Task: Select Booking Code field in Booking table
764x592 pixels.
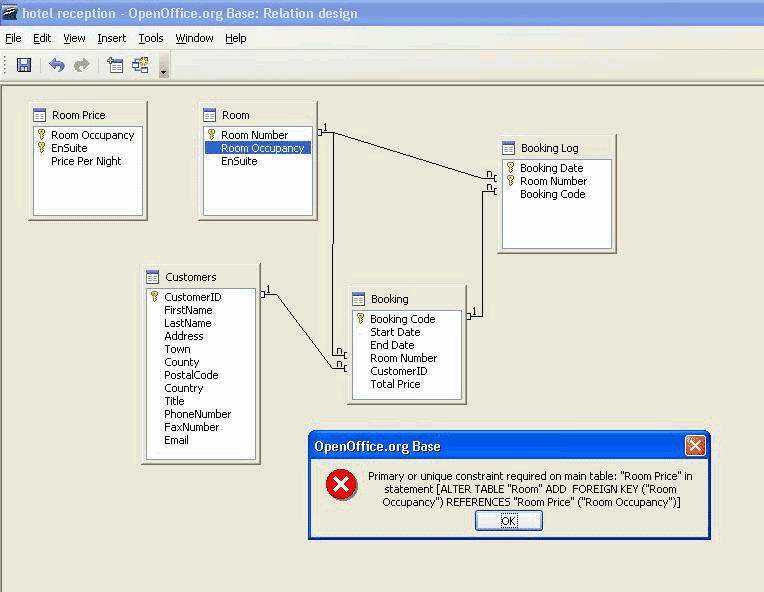Action: (402, 319)
